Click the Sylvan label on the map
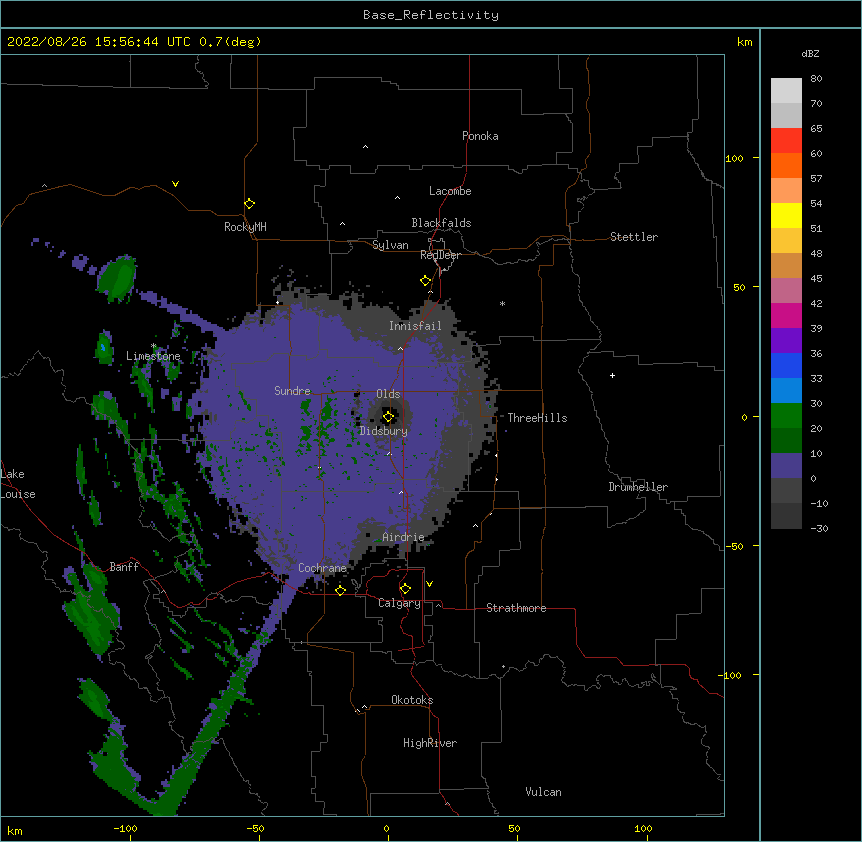862x842 pixels. (390, 245)
